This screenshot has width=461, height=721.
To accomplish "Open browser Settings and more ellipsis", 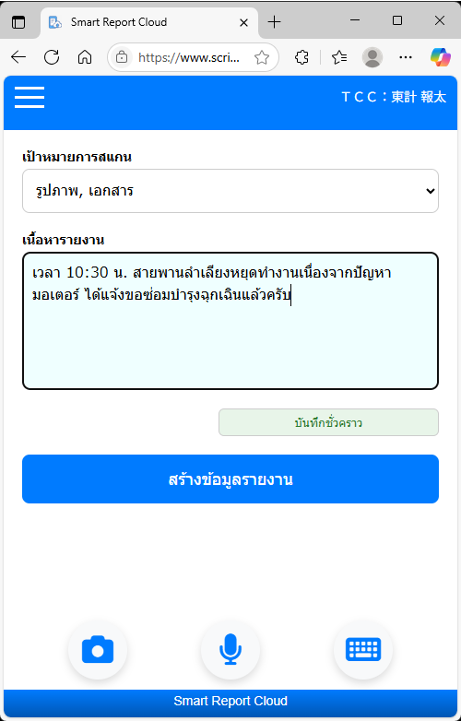I will click(405, 57).
